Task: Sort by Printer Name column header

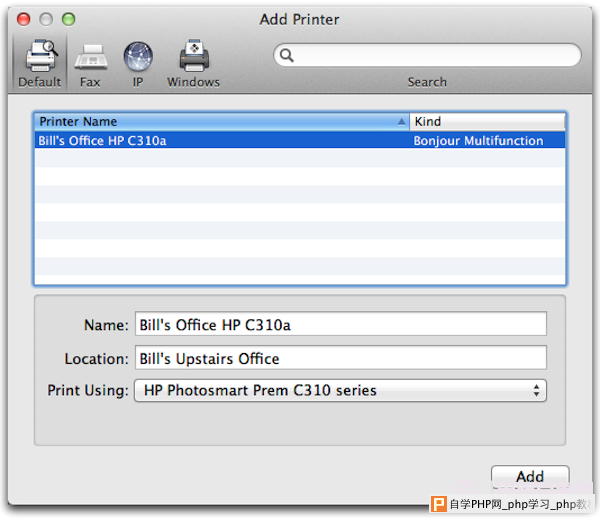Action: pyautogui.click(x=222, y=122)
